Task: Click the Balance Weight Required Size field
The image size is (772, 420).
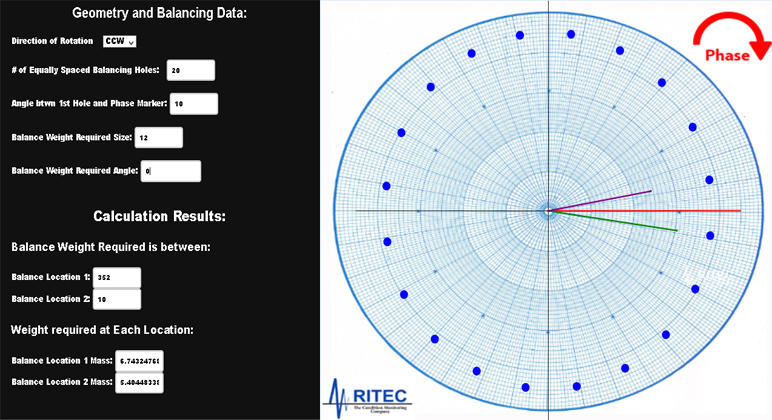Action: point(158,137)
